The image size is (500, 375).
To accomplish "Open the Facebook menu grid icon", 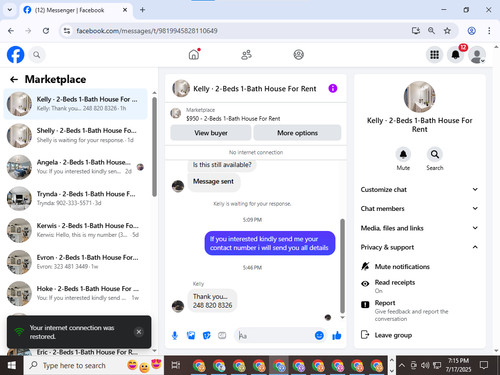I will point(434,55).
